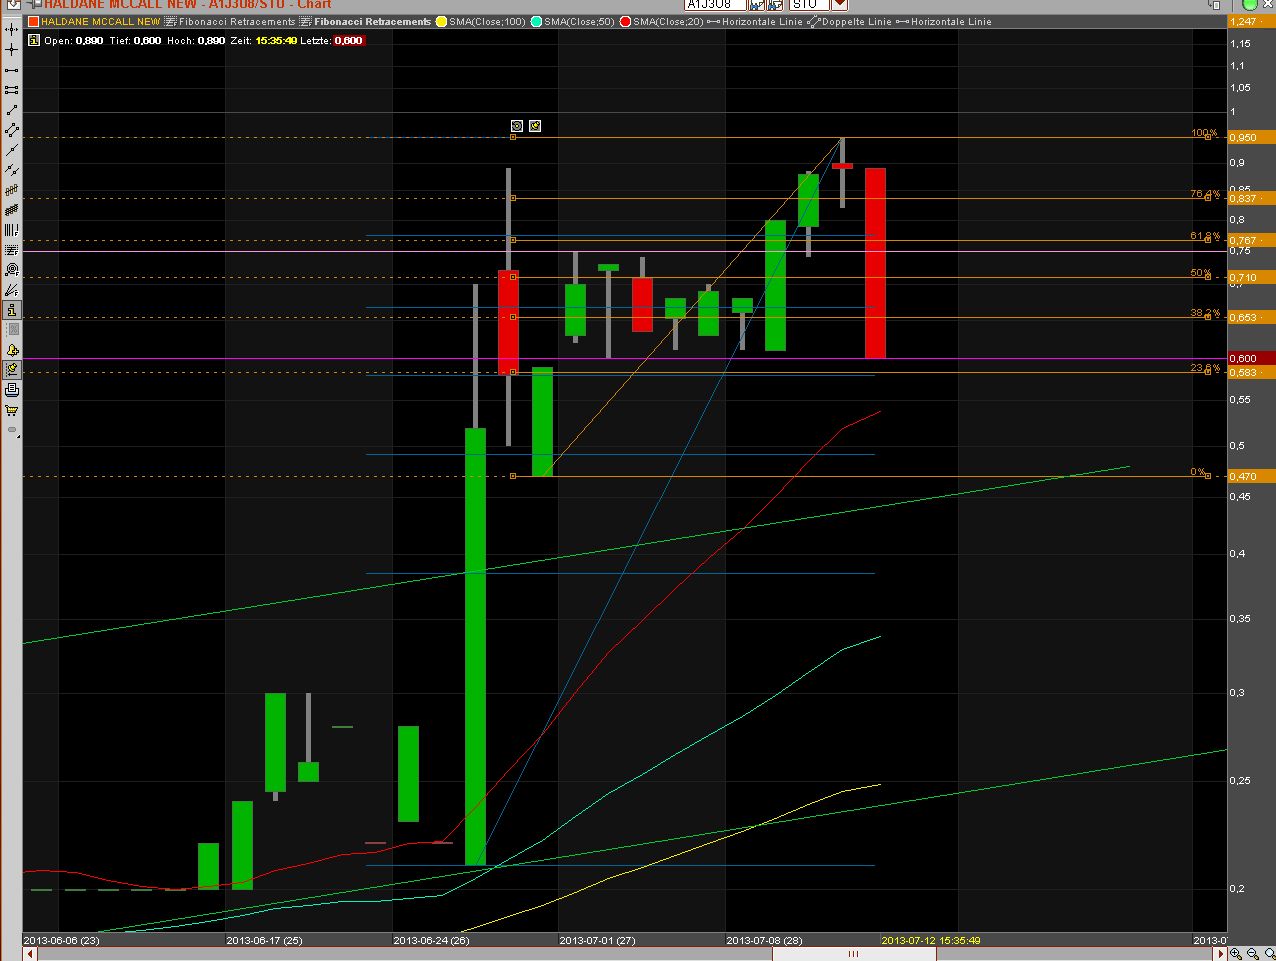1276x961 pixels.
Task: Click the yellow SMA(Close;100) indicator dot
Action: pos(442,21)
